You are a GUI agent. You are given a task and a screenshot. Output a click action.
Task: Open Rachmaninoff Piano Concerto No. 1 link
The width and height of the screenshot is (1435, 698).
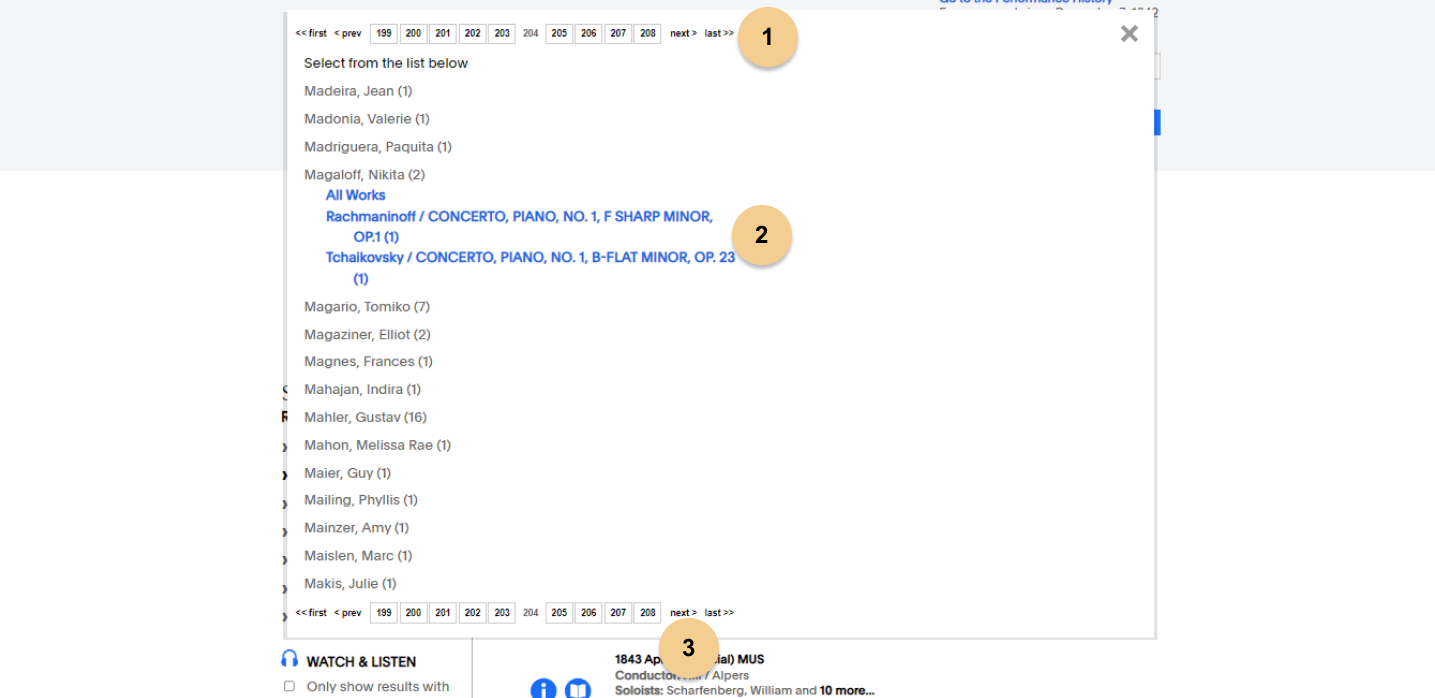519,227
